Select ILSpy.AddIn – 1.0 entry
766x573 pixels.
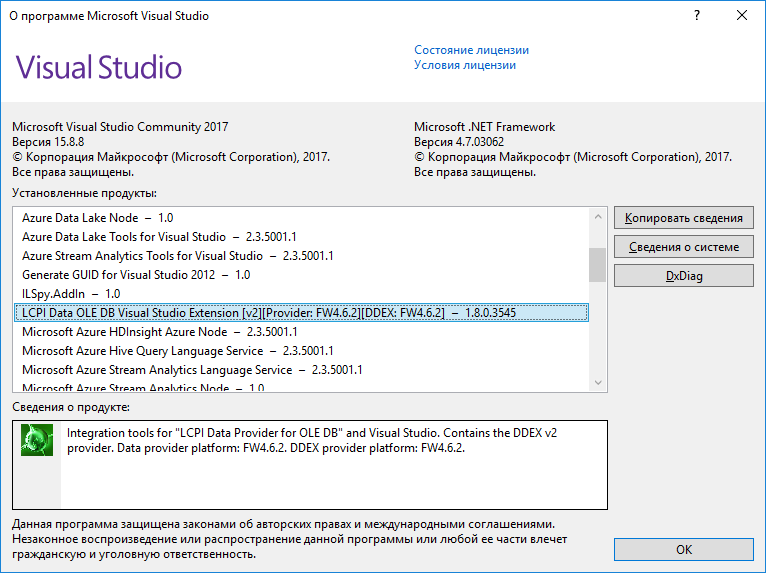click(x=301, y=294)
